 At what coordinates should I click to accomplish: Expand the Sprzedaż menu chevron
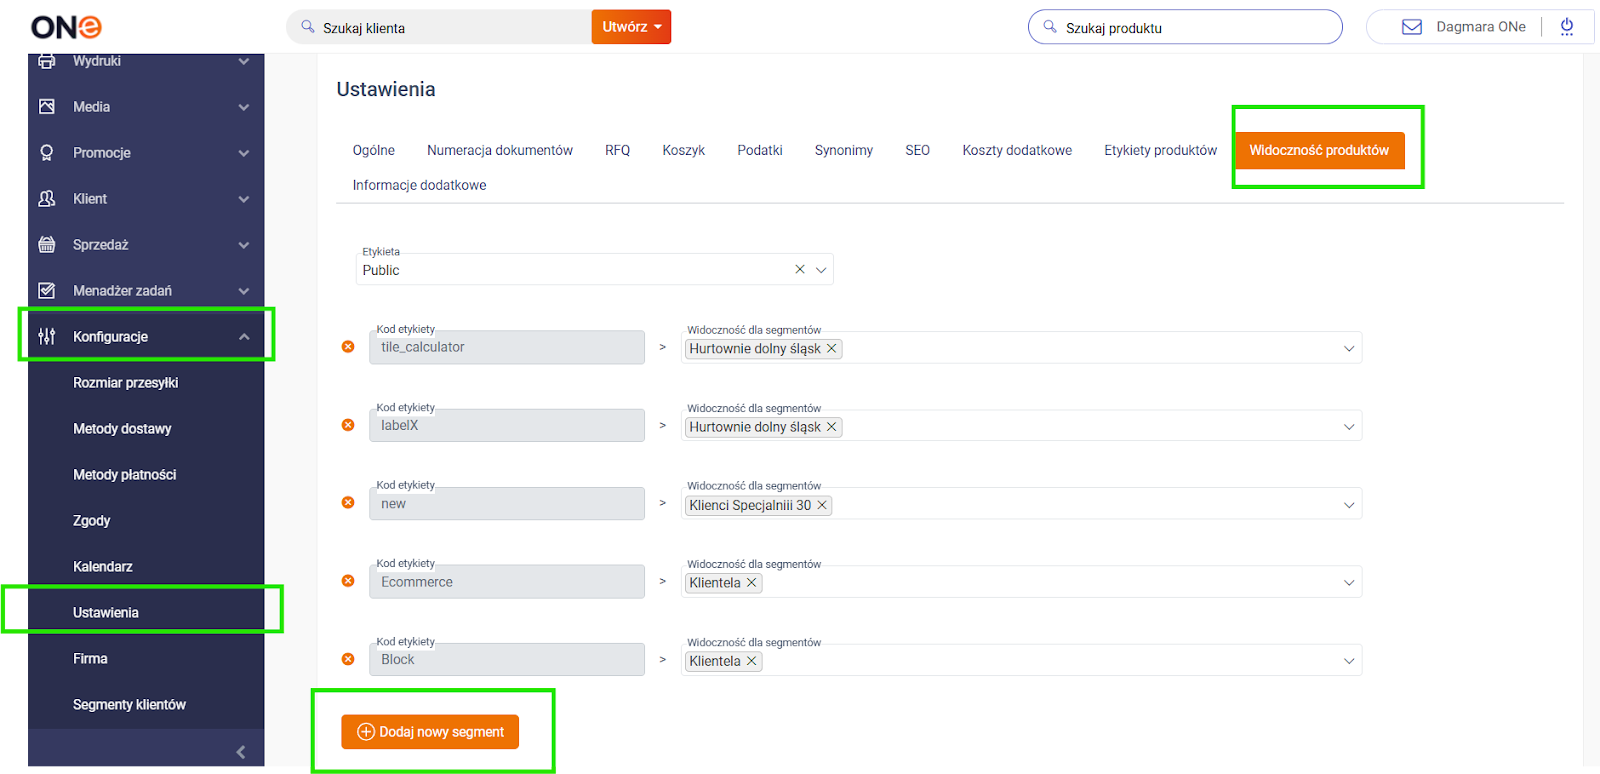[244, 245]
